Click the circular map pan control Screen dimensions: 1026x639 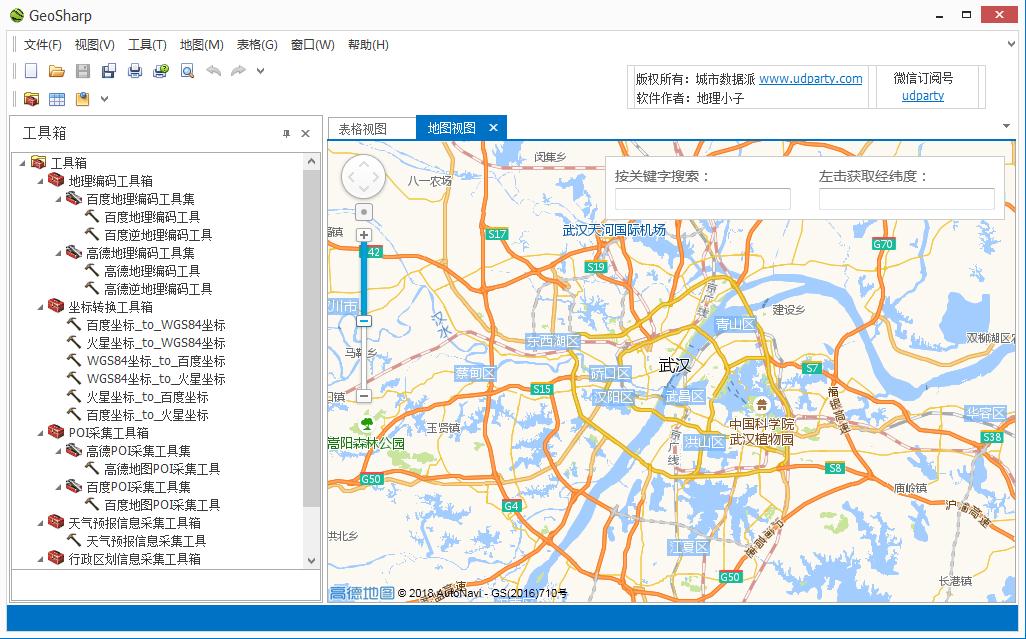click(363, 178)
